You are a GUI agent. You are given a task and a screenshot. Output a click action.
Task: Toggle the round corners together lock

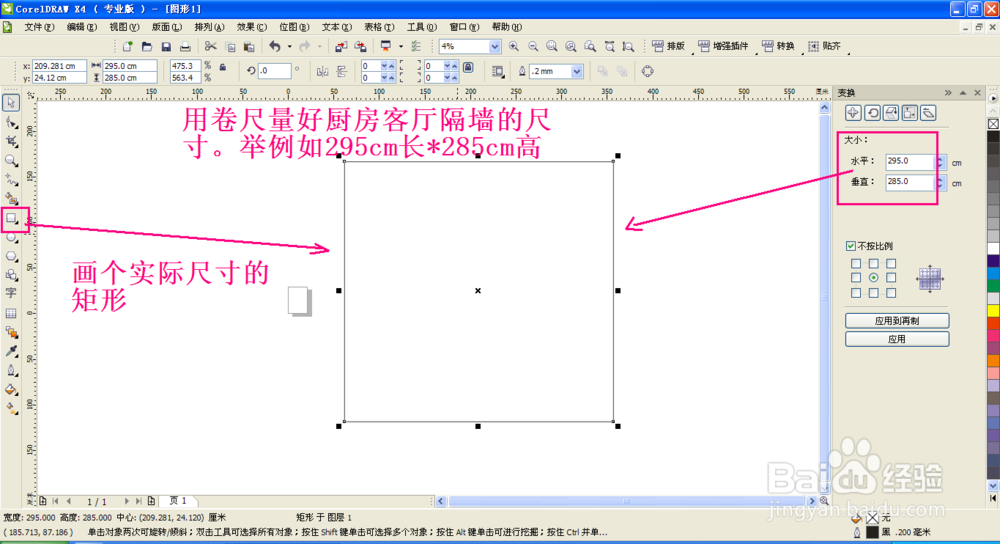tap(468, 68)
